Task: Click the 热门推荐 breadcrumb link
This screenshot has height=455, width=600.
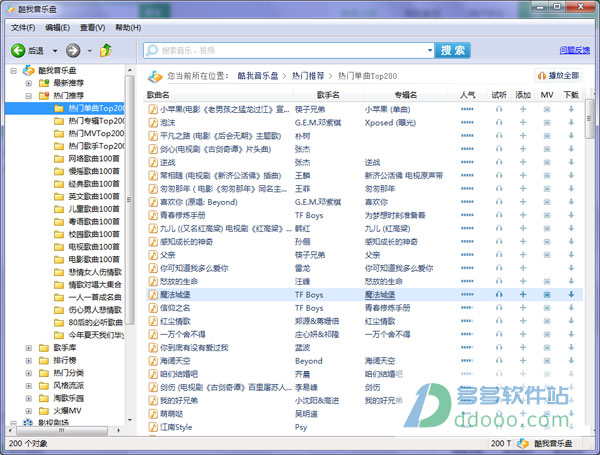Action: pos(308,76)
